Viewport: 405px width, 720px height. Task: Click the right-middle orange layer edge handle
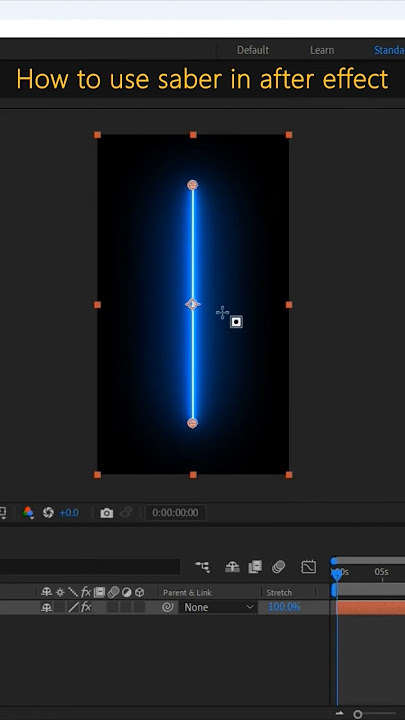point(289,305)
